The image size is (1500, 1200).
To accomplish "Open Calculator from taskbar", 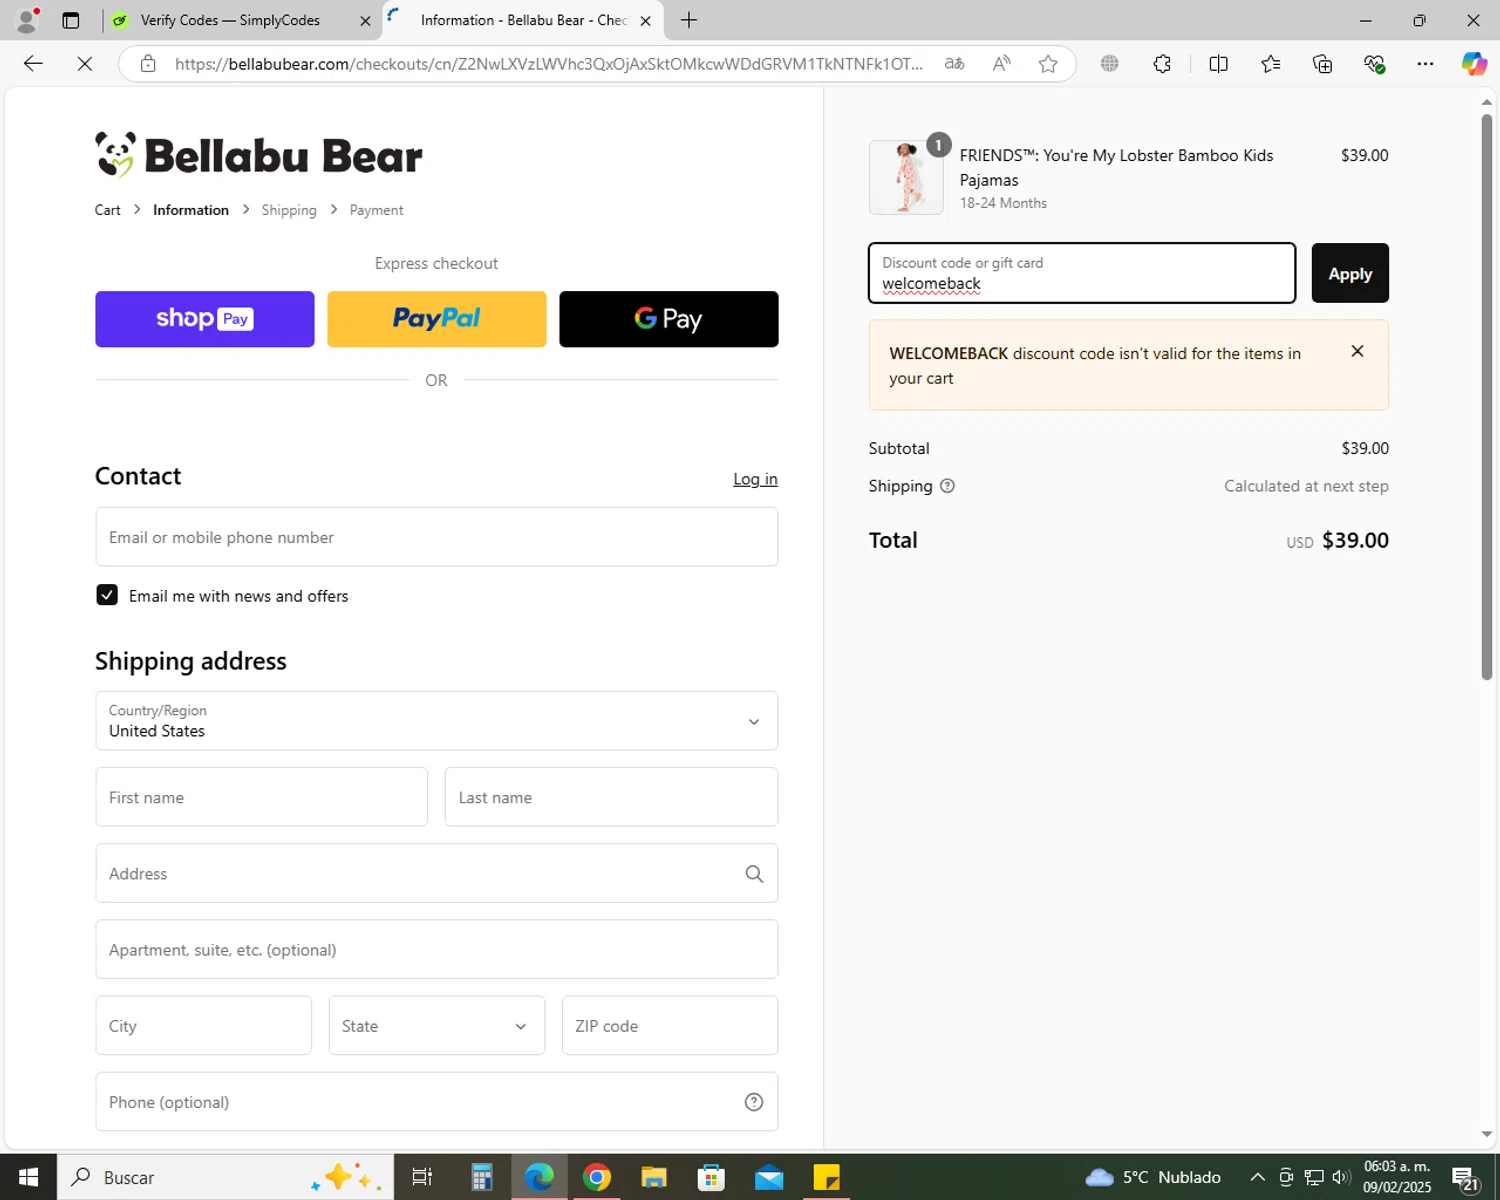I will 482,1177.
